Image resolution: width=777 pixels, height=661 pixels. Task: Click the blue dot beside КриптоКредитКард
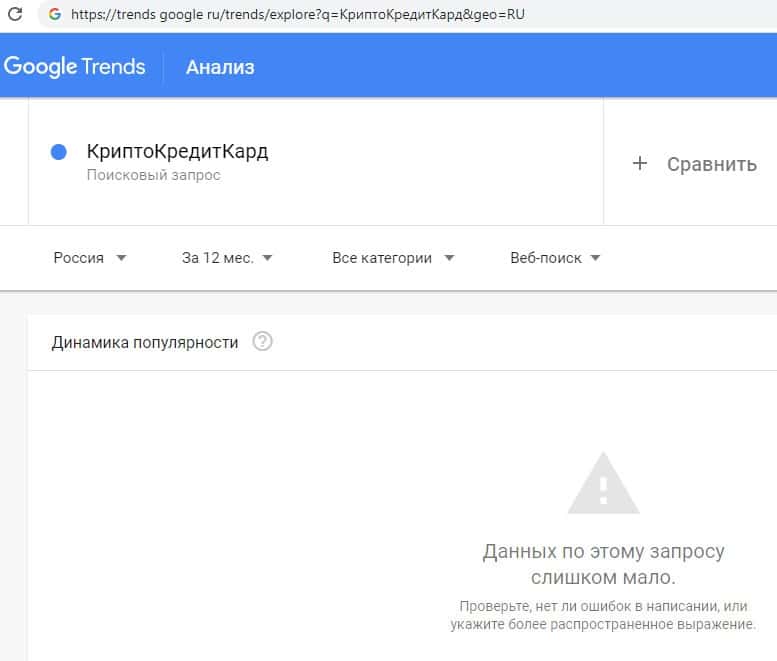tap(58, 152)
